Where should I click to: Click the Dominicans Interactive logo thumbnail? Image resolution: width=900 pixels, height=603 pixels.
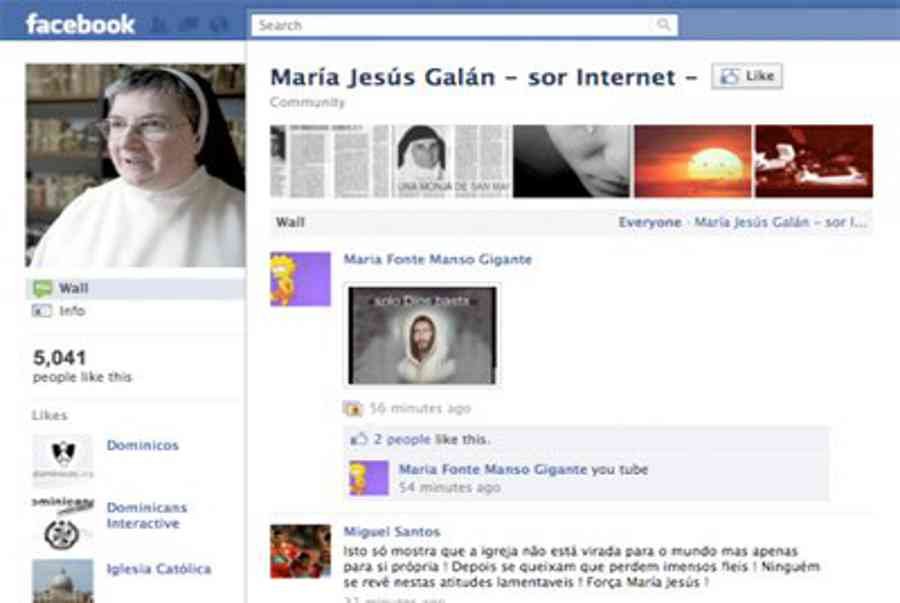click(x=63, y=523)
